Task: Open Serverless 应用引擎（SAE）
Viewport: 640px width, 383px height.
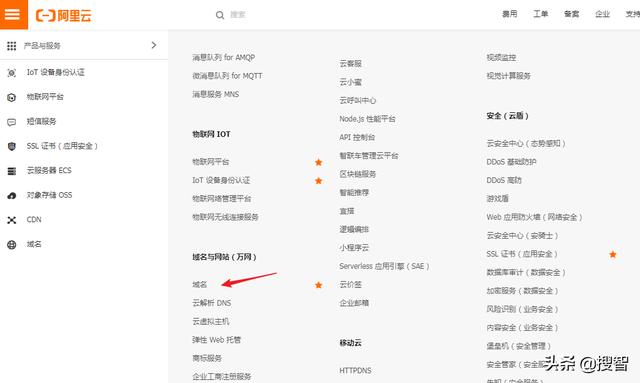Action: 384,266
